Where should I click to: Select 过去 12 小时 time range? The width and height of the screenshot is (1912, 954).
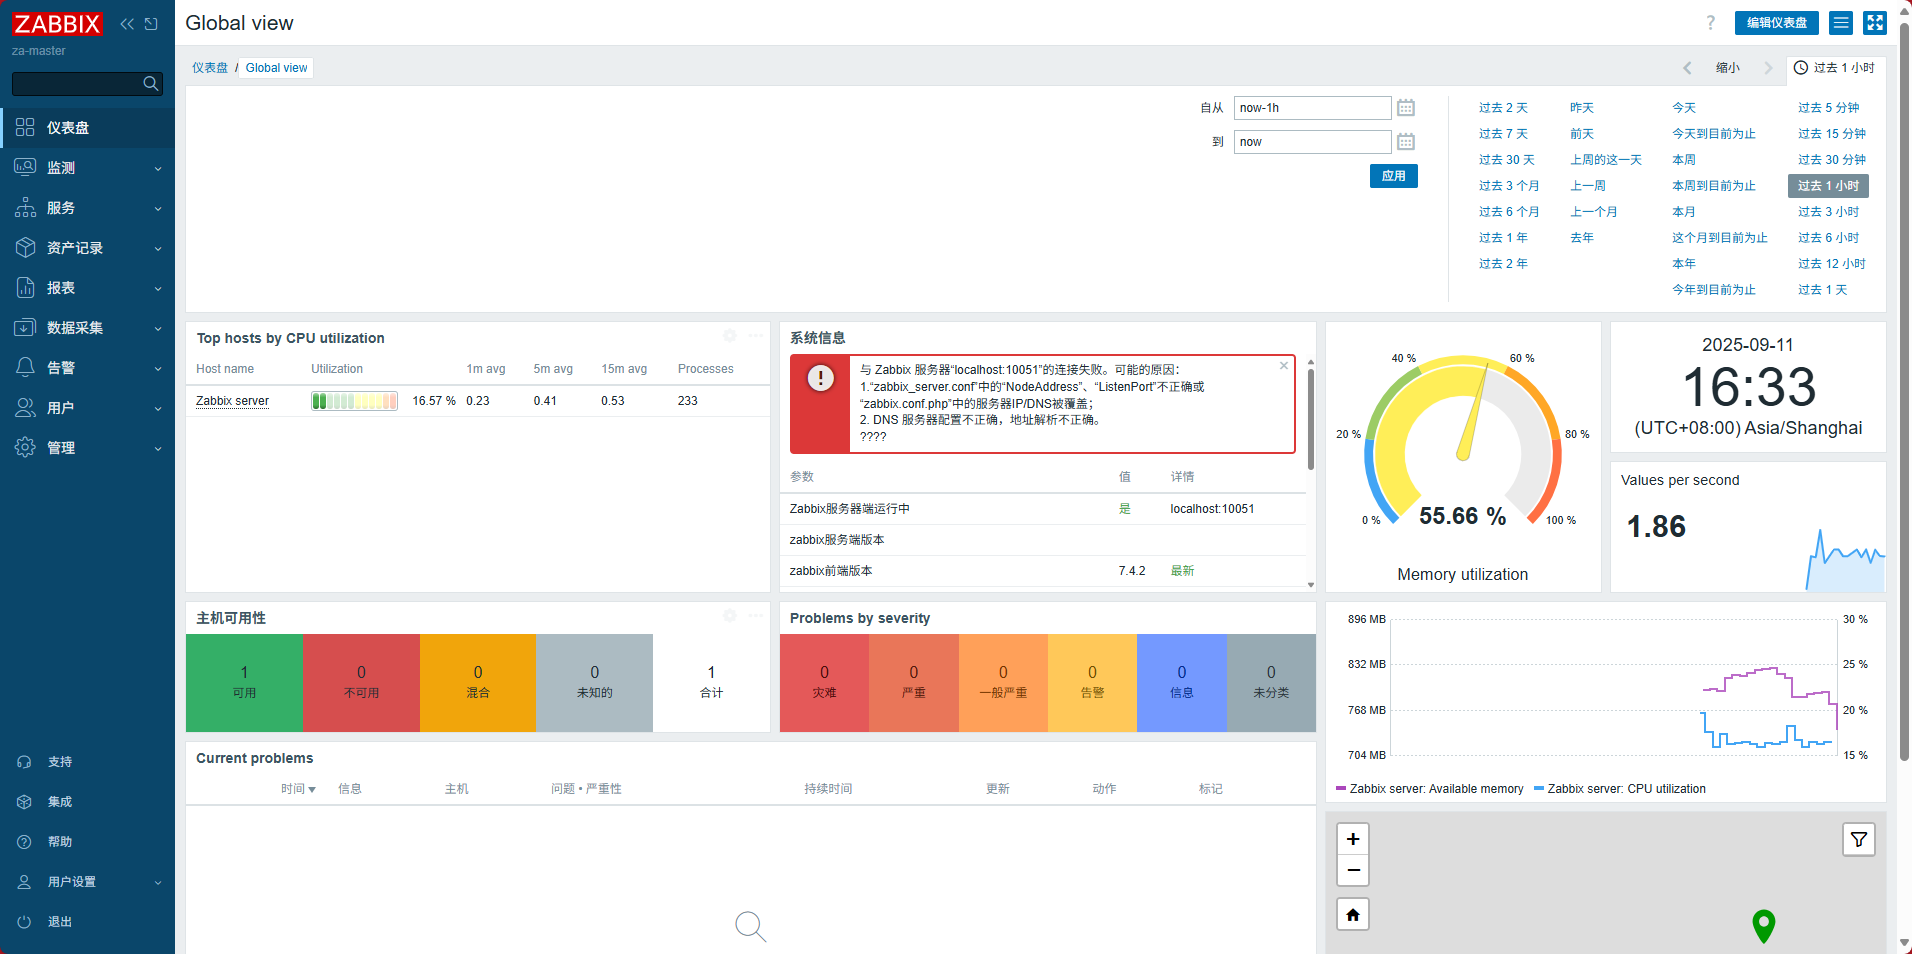click(1831, 264)
